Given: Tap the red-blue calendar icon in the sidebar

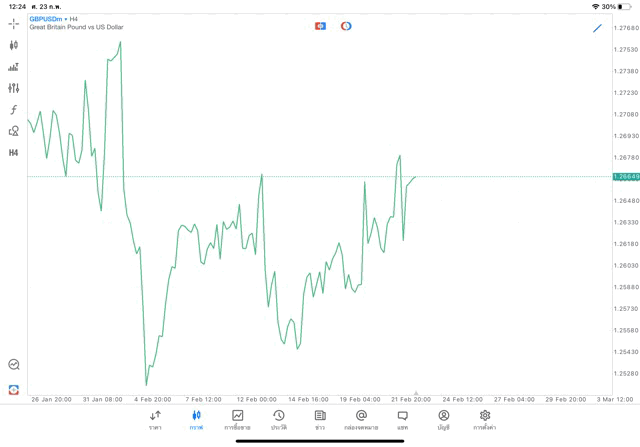Looking at the screenshot, I should click(13, 389).
